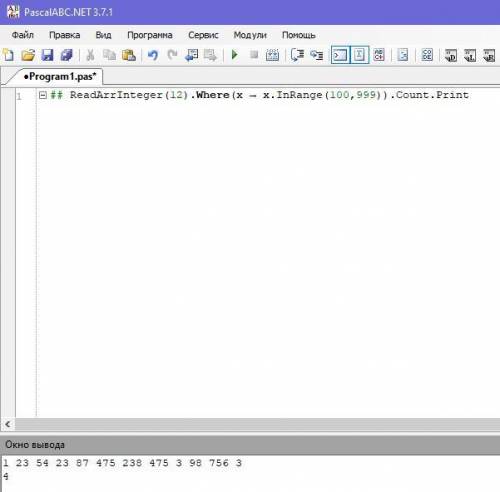Click into the code editor line

click(269, 95)
